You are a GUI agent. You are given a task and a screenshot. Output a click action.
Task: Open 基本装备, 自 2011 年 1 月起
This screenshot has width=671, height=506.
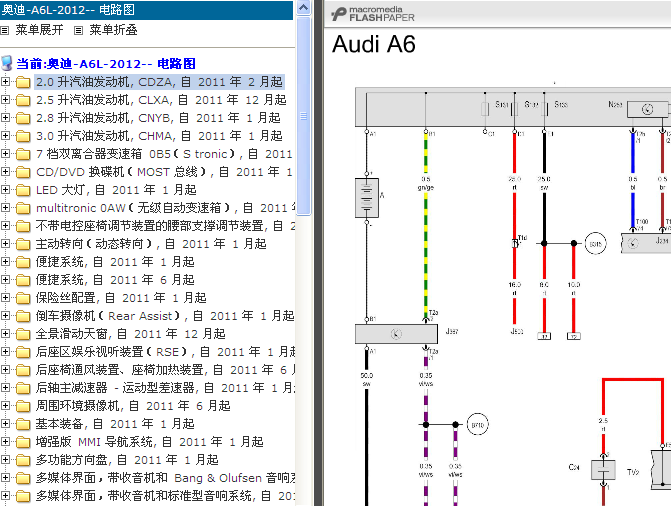click(x=115, y=423)
